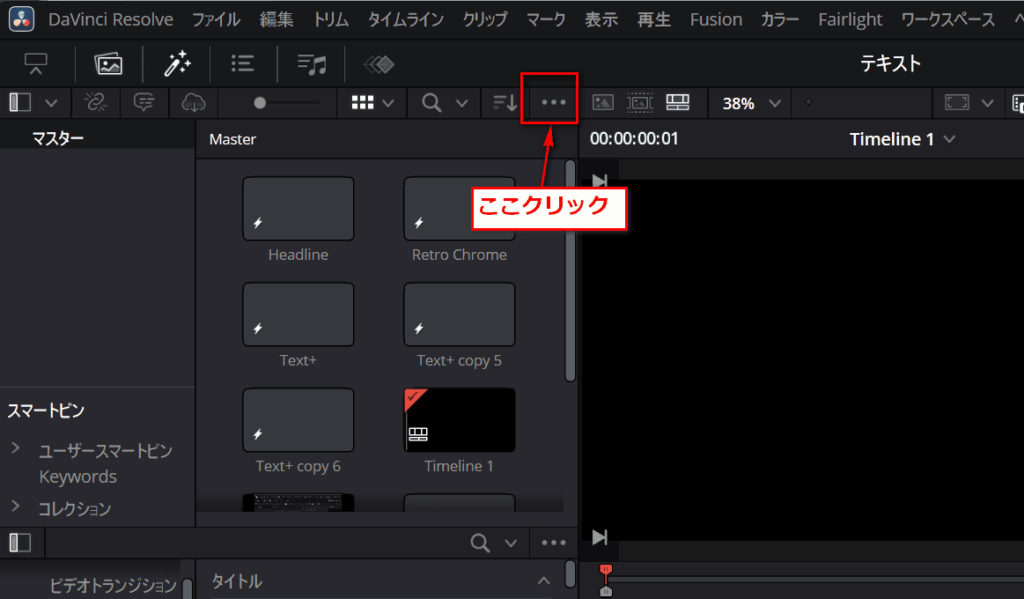The height and width of the screenshot is (599, 1024).
Task: Toggle the effects panel sidebar icon
Action: point(20,543)
